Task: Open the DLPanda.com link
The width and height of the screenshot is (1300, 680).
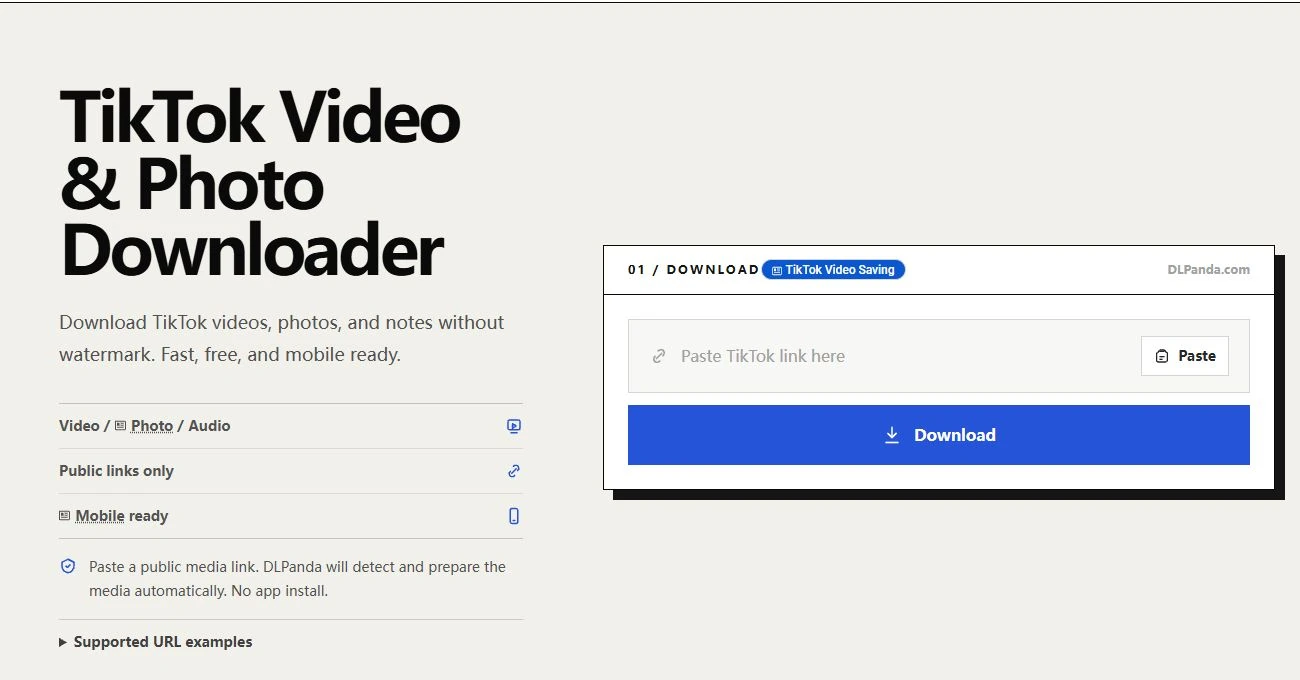Action: point(1208,270)
